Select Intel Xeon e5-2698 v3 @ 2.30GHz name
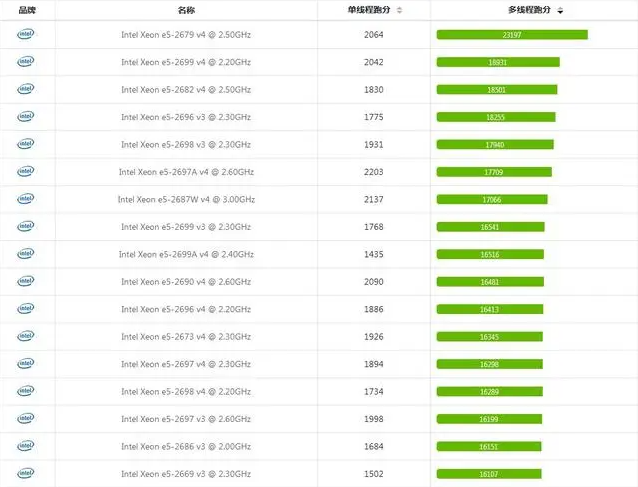The image size is (638, 487). 186,145
